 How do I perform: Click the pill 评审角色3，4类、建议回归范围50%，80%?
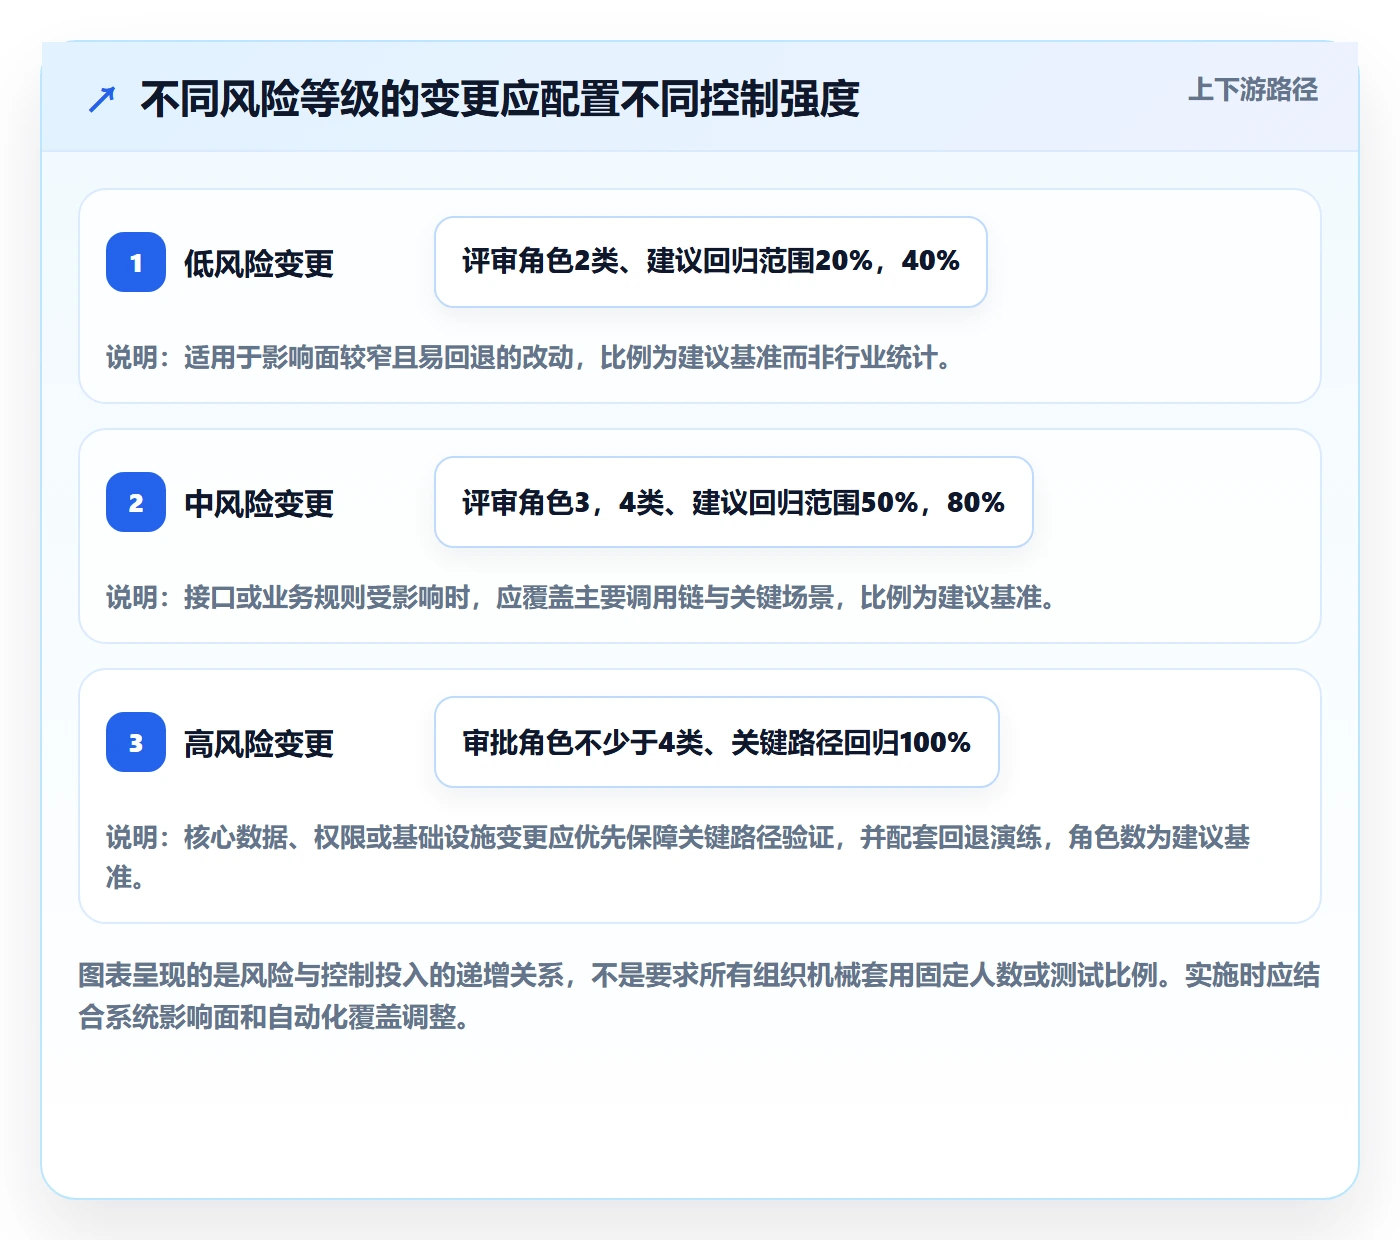[734, 502]
